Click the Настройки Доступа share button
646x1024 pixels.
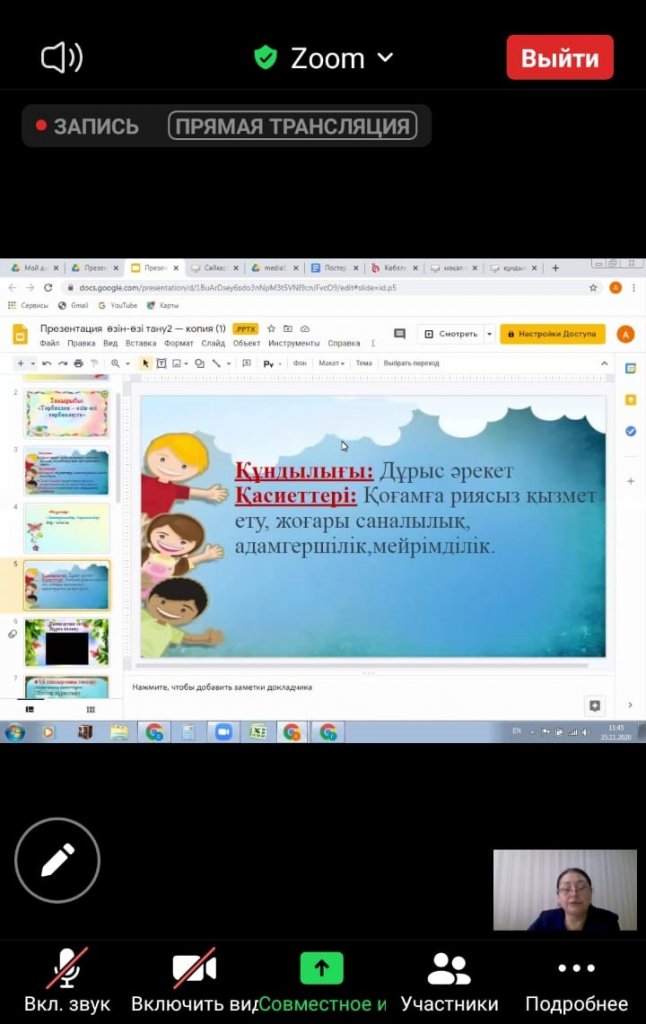(552, 334)
